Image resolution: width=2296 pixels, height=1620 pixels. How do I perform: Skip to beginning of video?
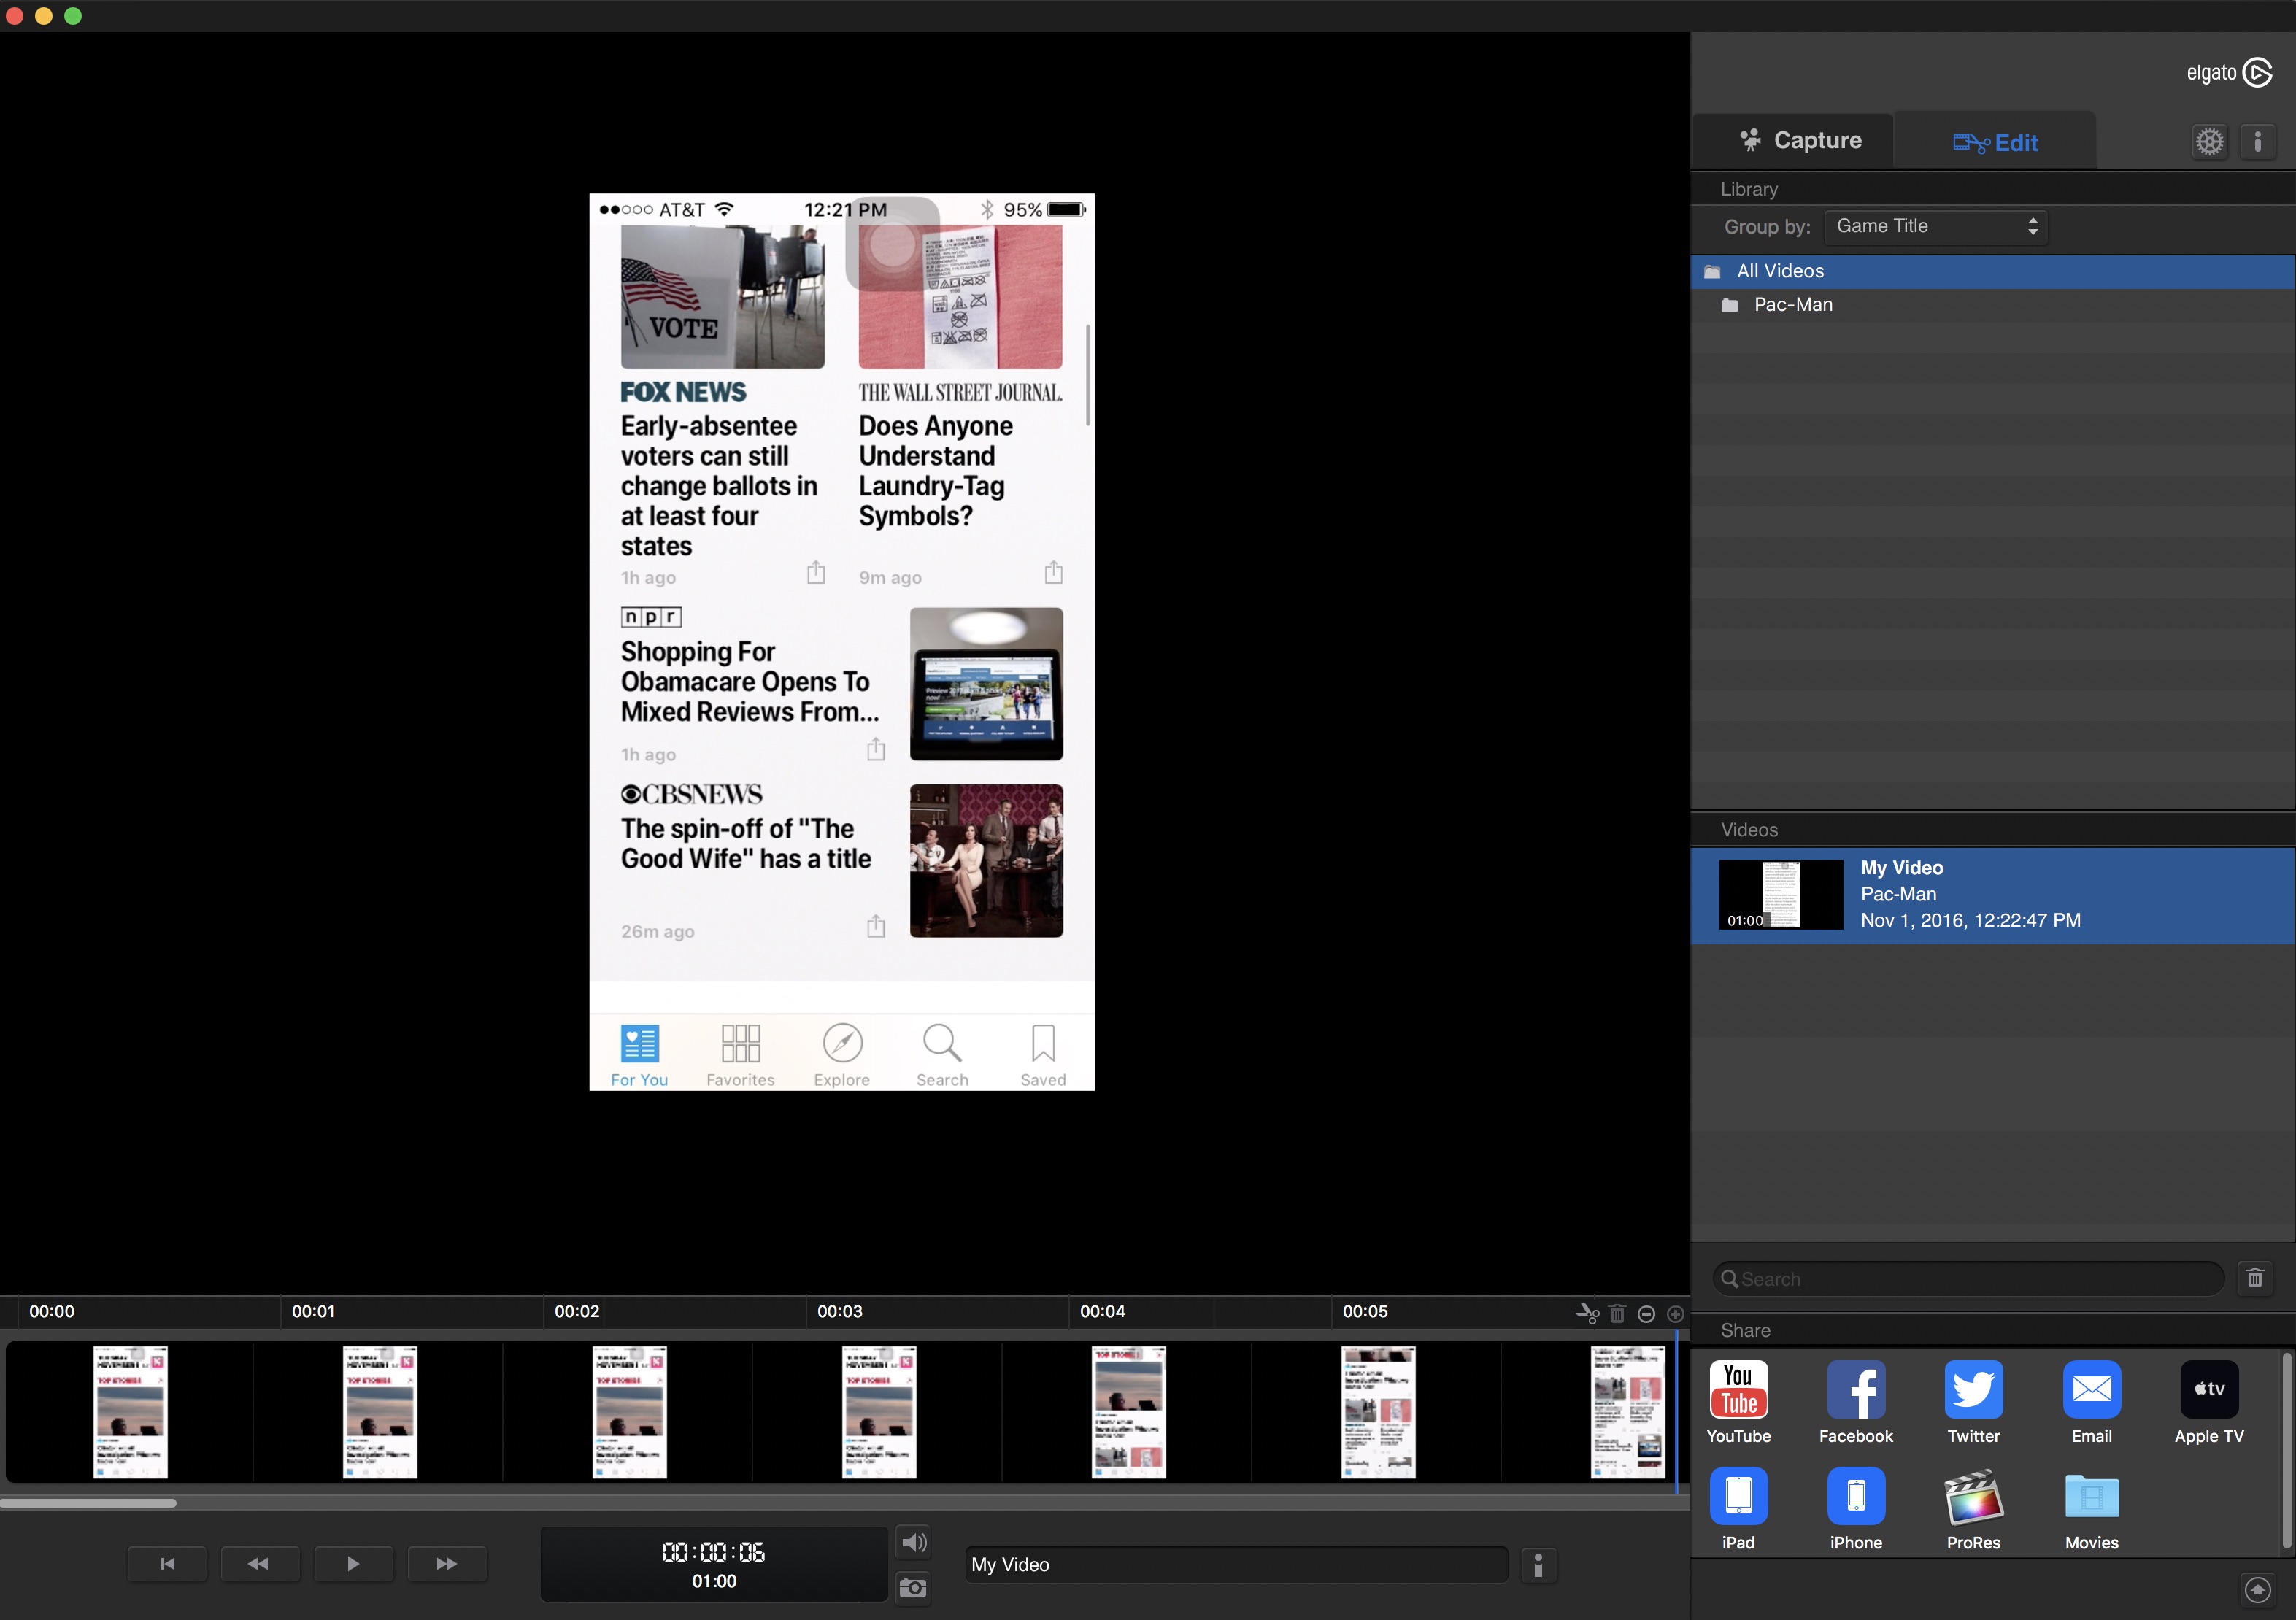167,1564
